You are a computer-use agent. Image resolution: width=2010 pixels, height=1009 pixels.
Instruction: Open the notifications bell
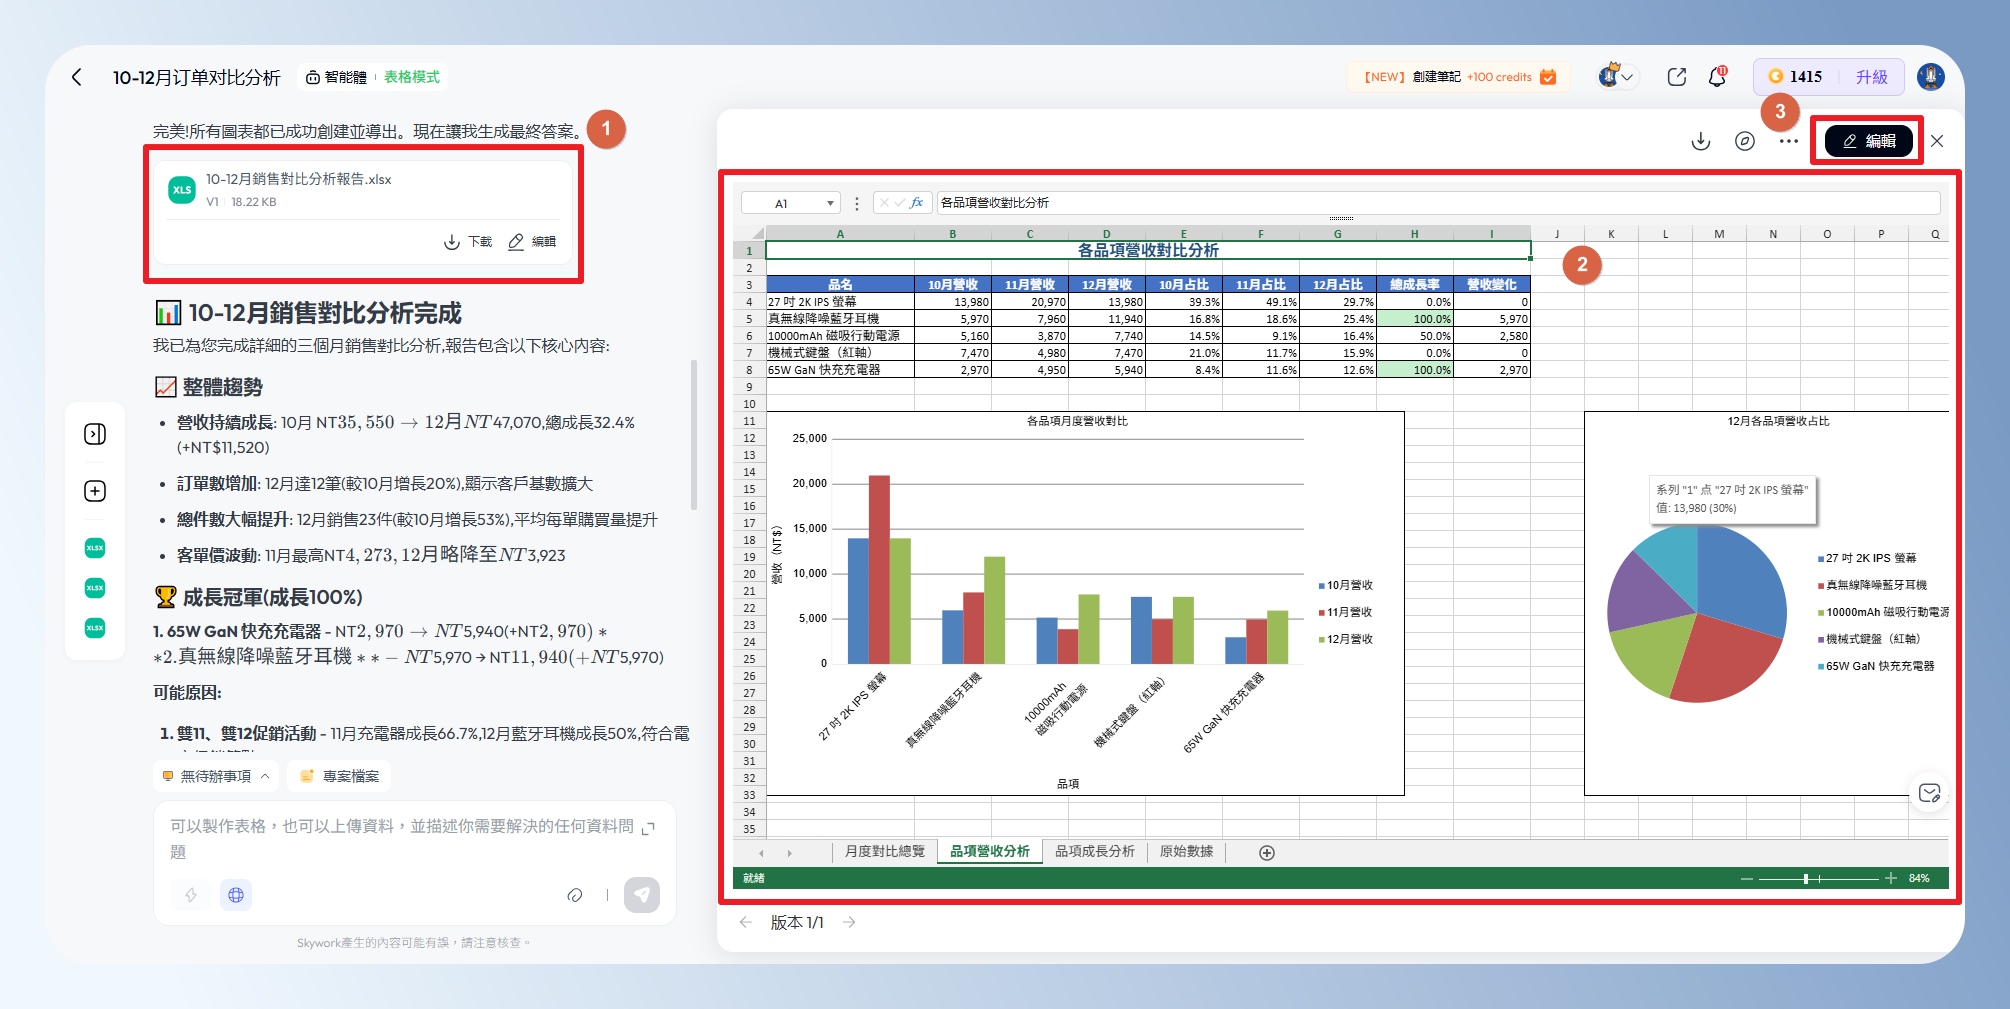pyautogui.click(x=1717, y=77)
